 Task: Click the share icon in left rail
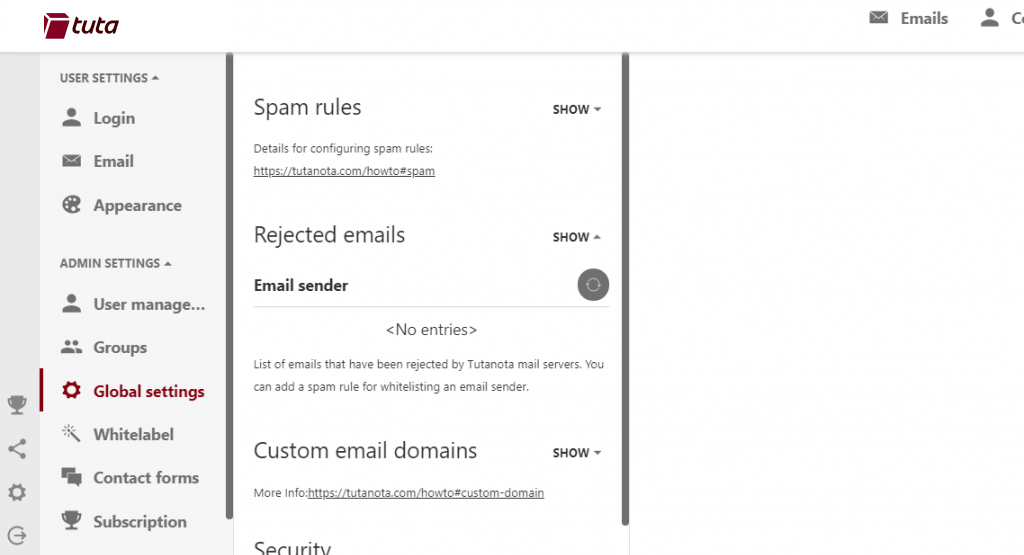click(x=17, y=449)
